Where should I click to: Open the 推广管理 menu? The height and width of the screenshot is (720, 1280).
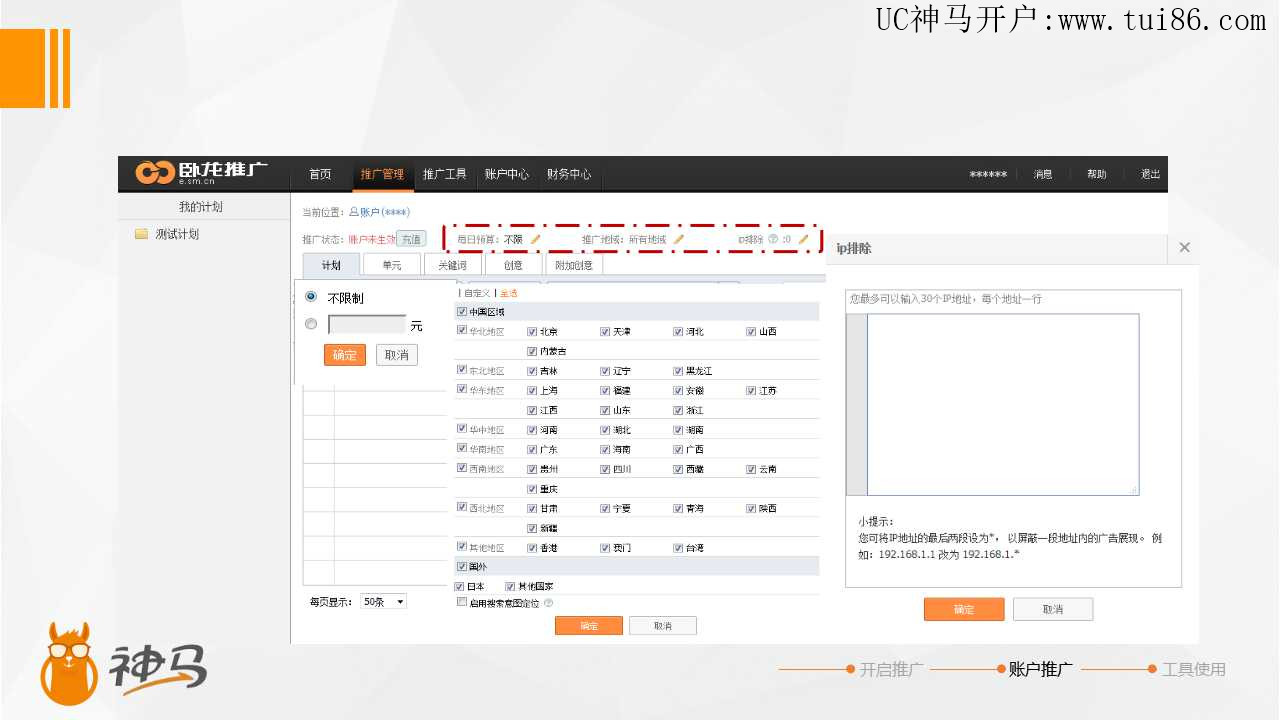382,174
